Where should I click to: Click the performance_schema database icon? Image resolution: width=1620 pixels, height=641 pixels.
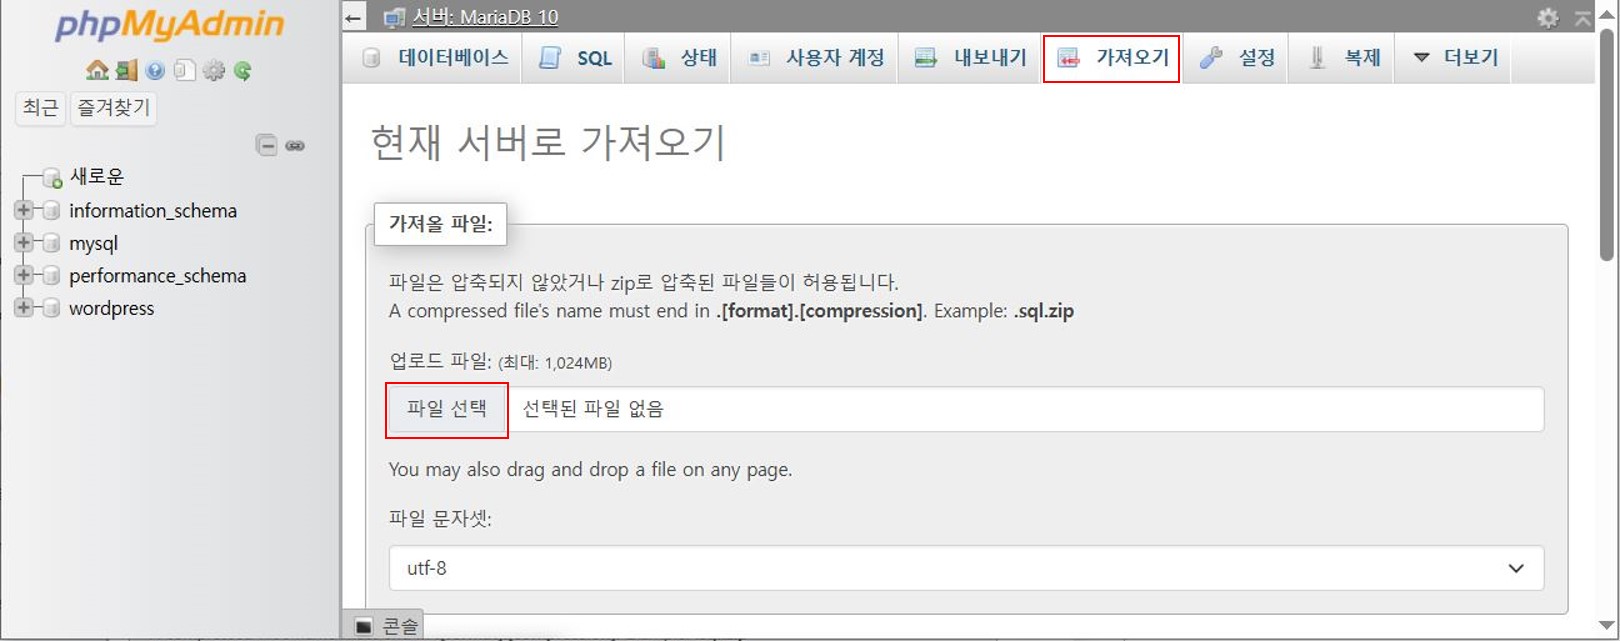[x=51, y=275]
